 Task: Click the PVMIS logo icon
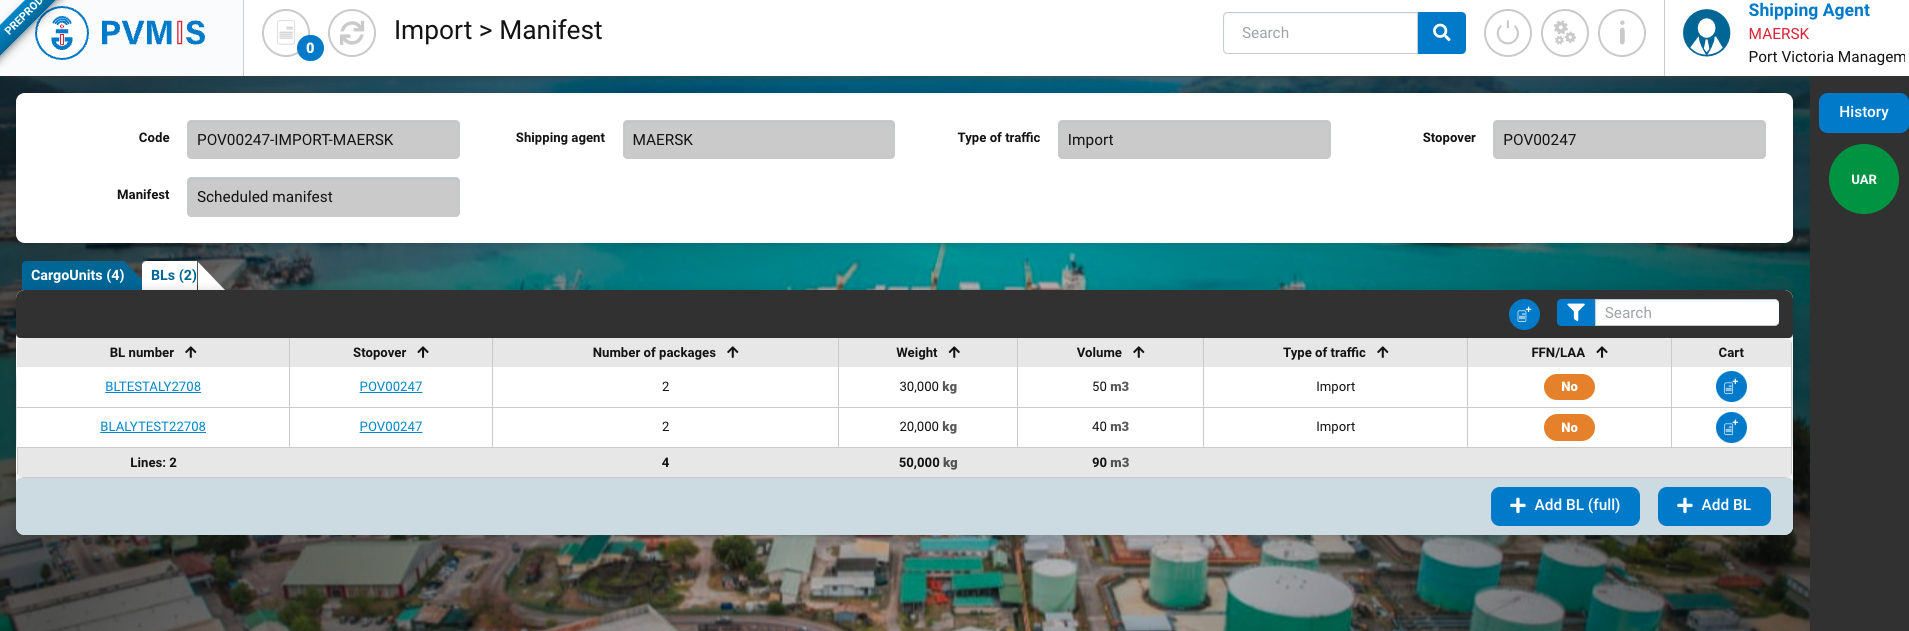click(62, 33)
